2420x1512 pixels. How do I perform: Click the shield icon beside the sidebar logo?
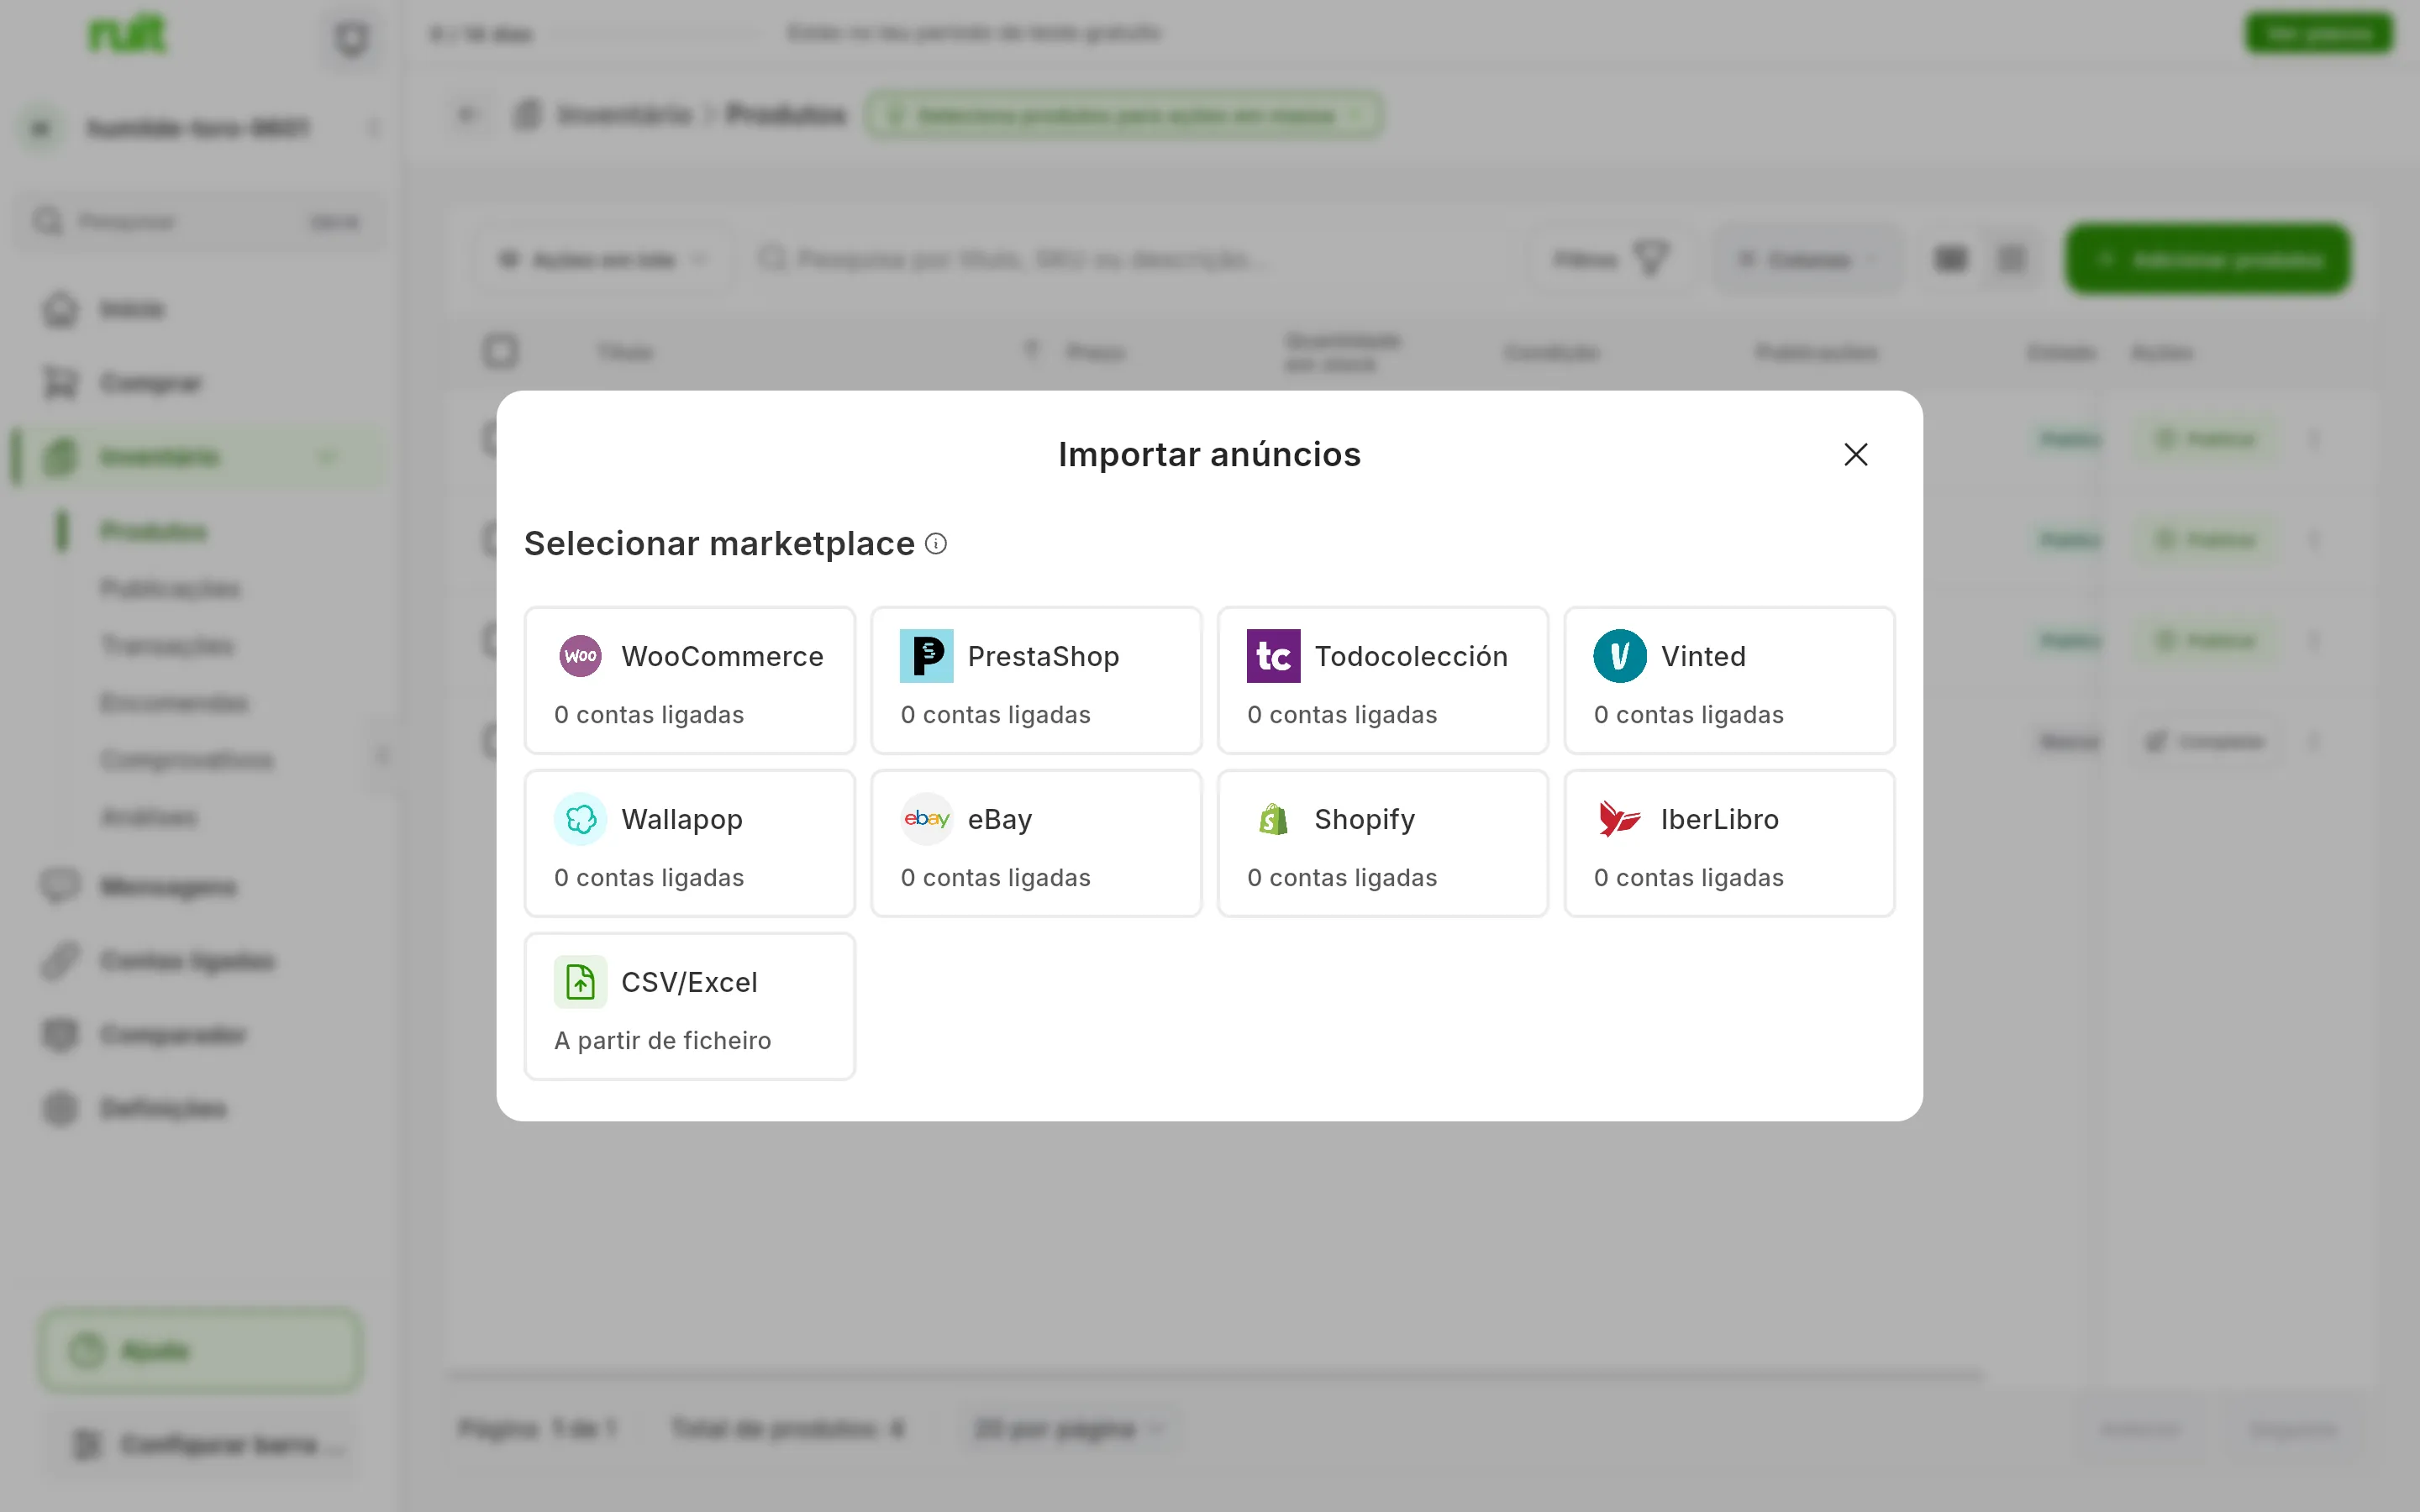coord(351,40)
